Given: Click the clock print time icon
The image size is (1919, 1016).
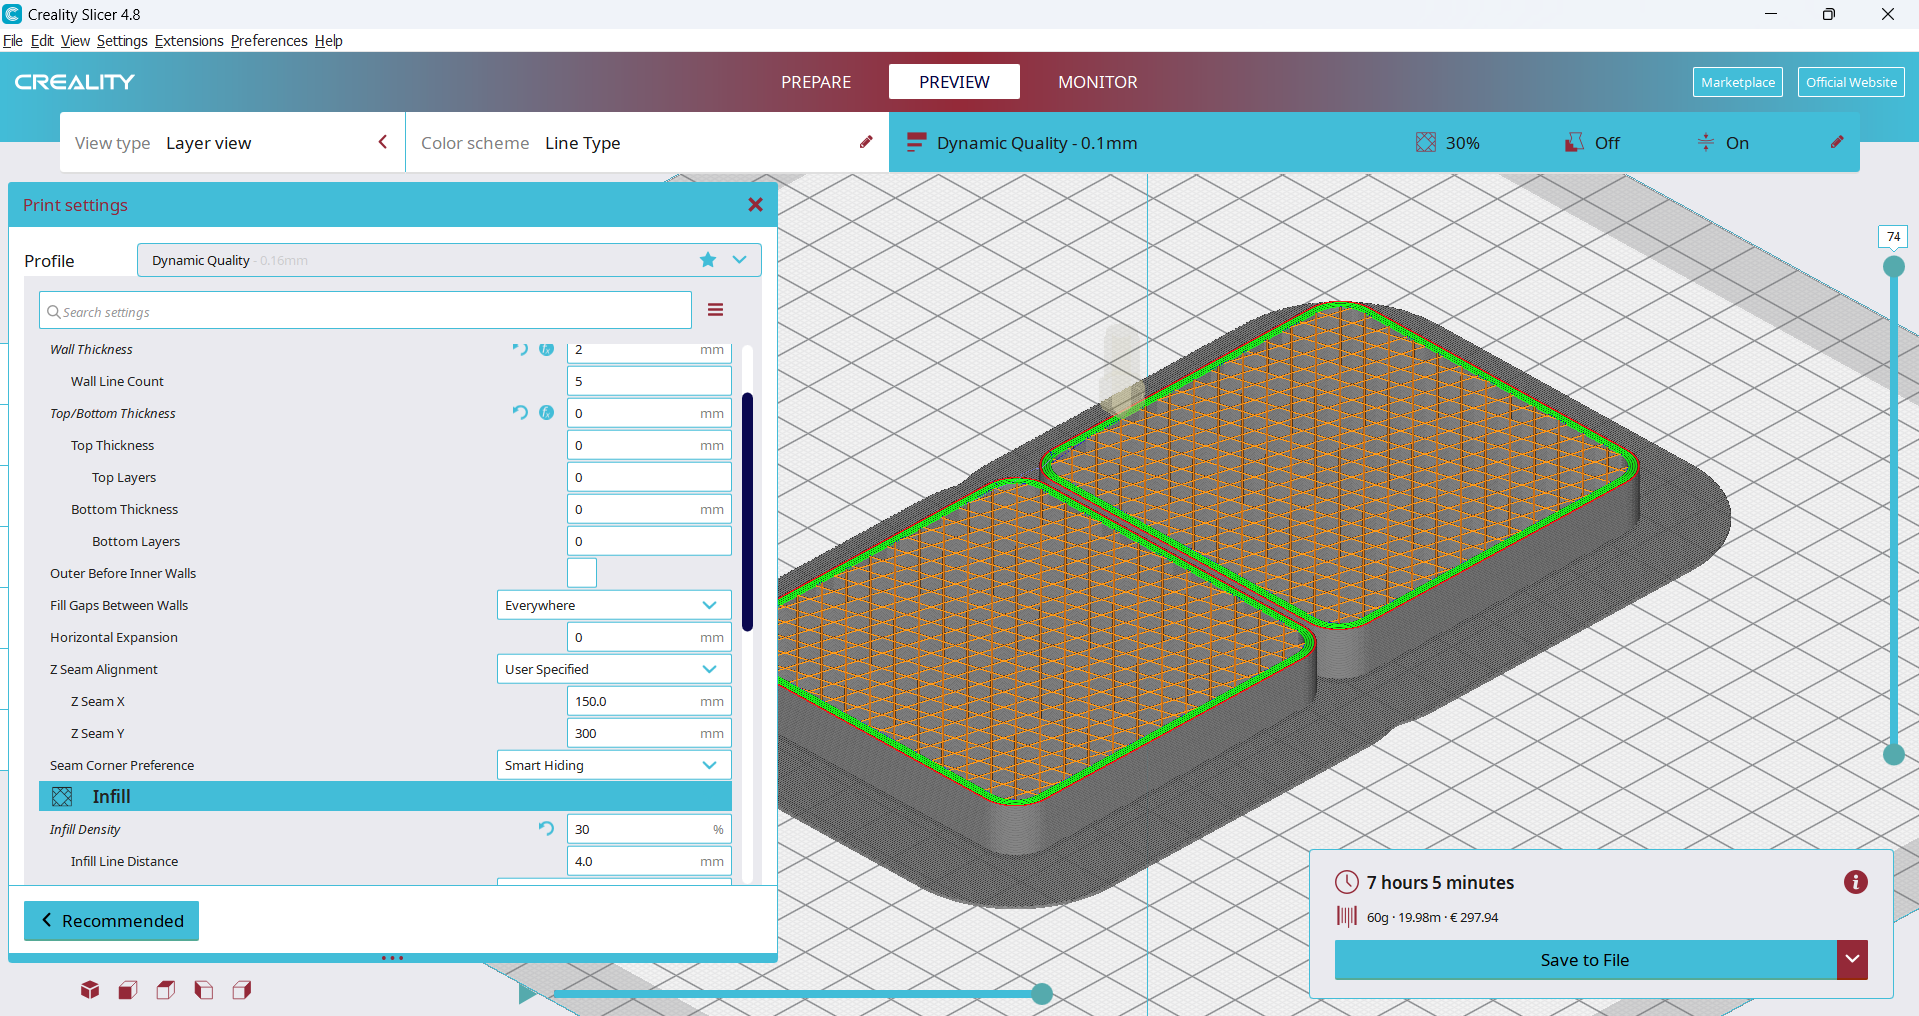Looking at the screenshot, I should 1347,882.
